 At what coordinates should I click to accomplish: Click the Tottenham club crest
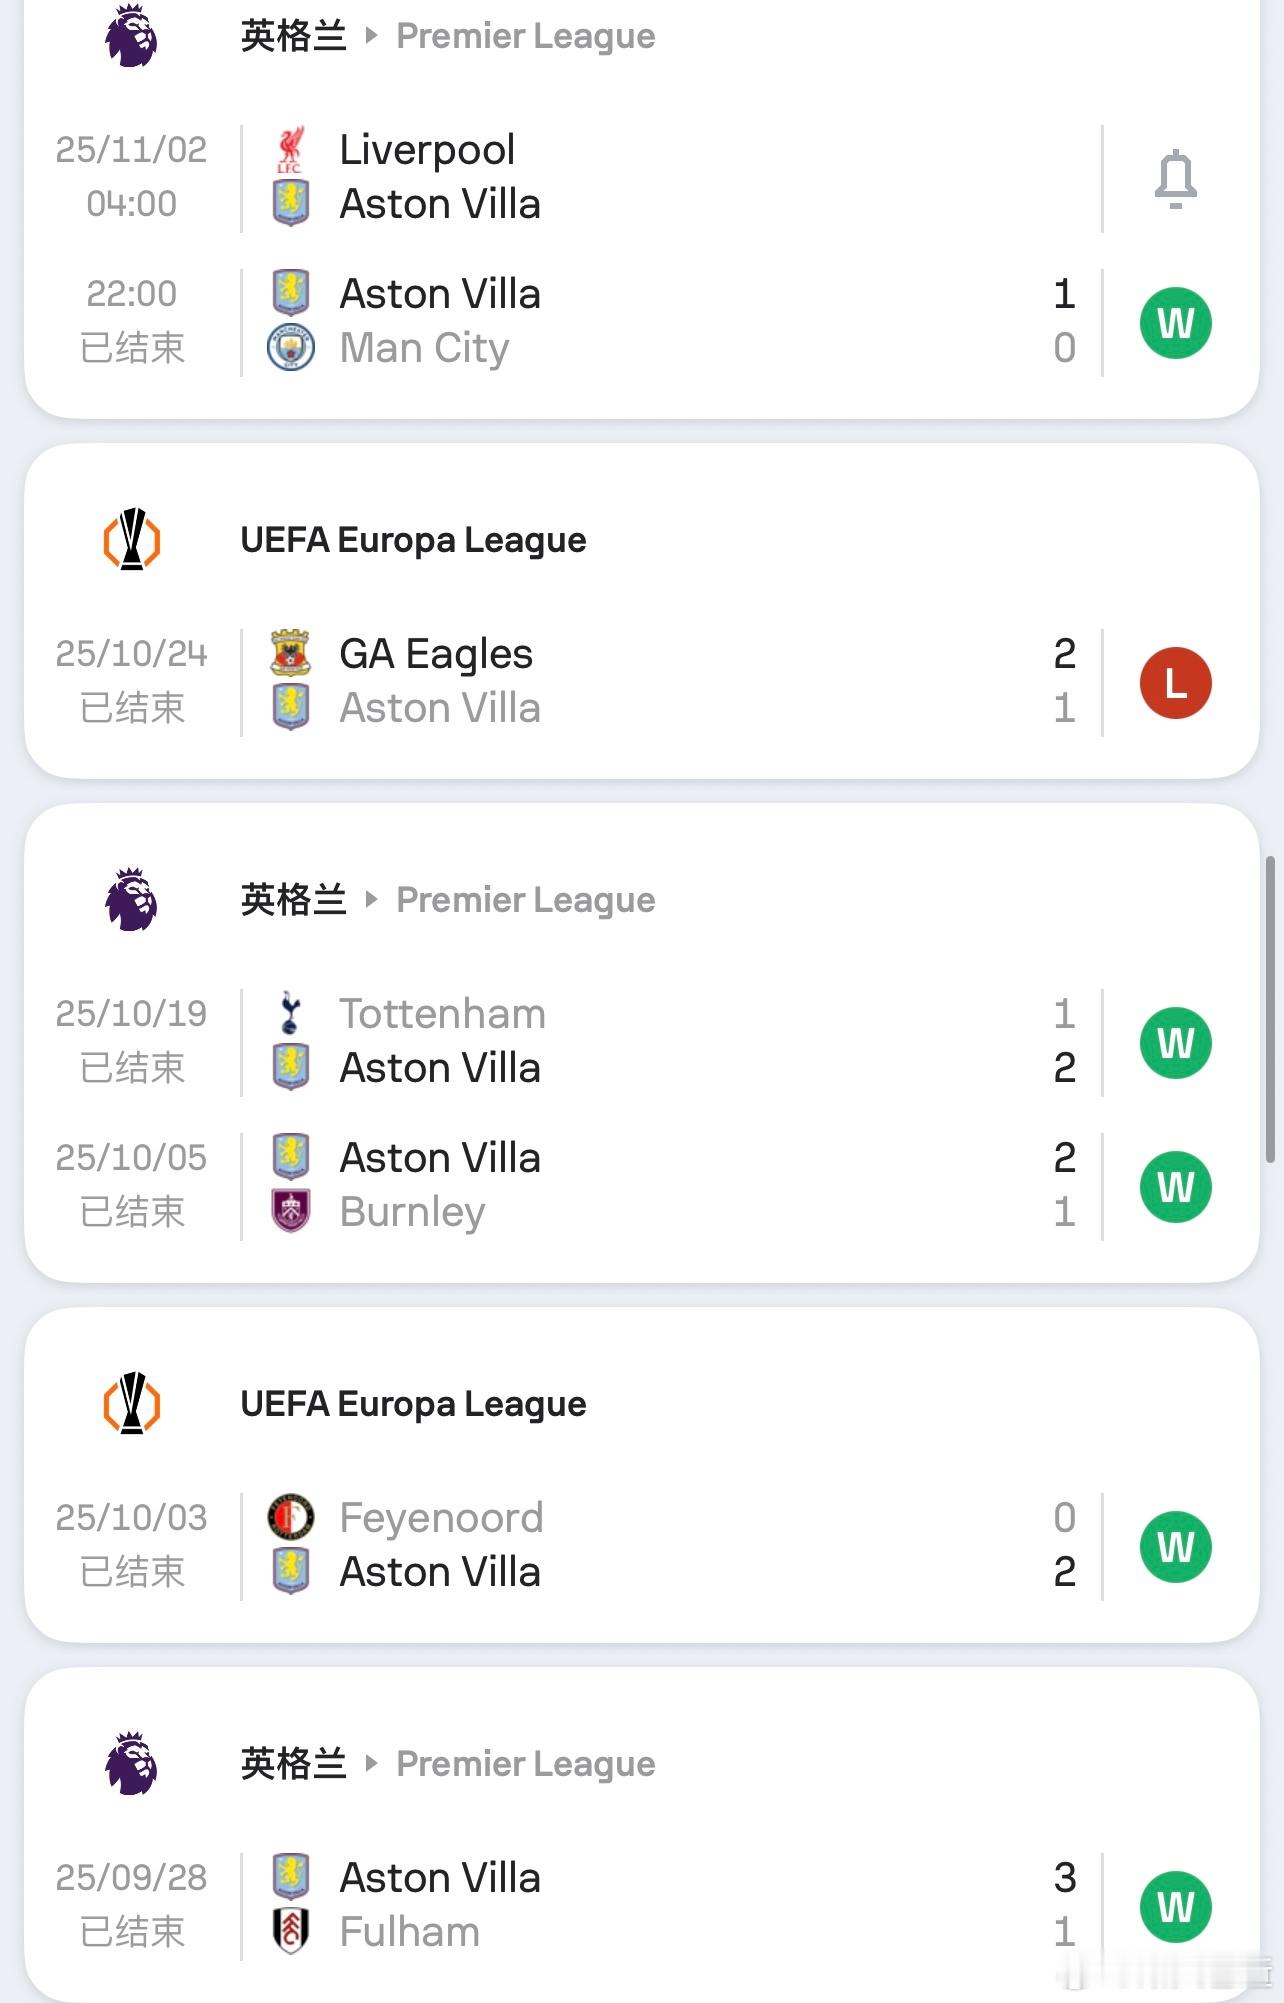tap(290, 1013)
